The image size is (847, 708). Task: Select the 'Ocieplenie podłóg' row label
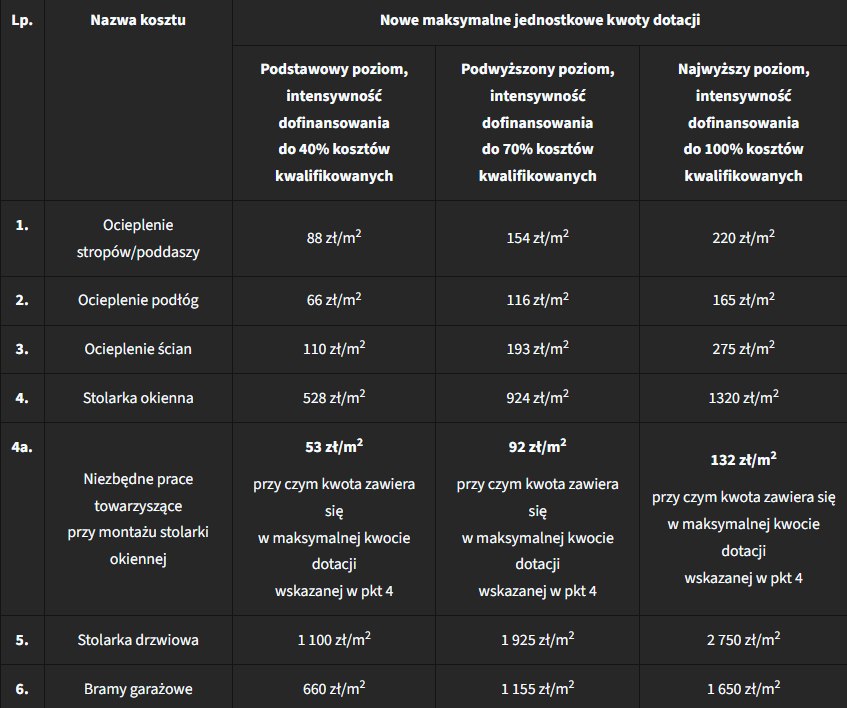[x=138, y=300]
